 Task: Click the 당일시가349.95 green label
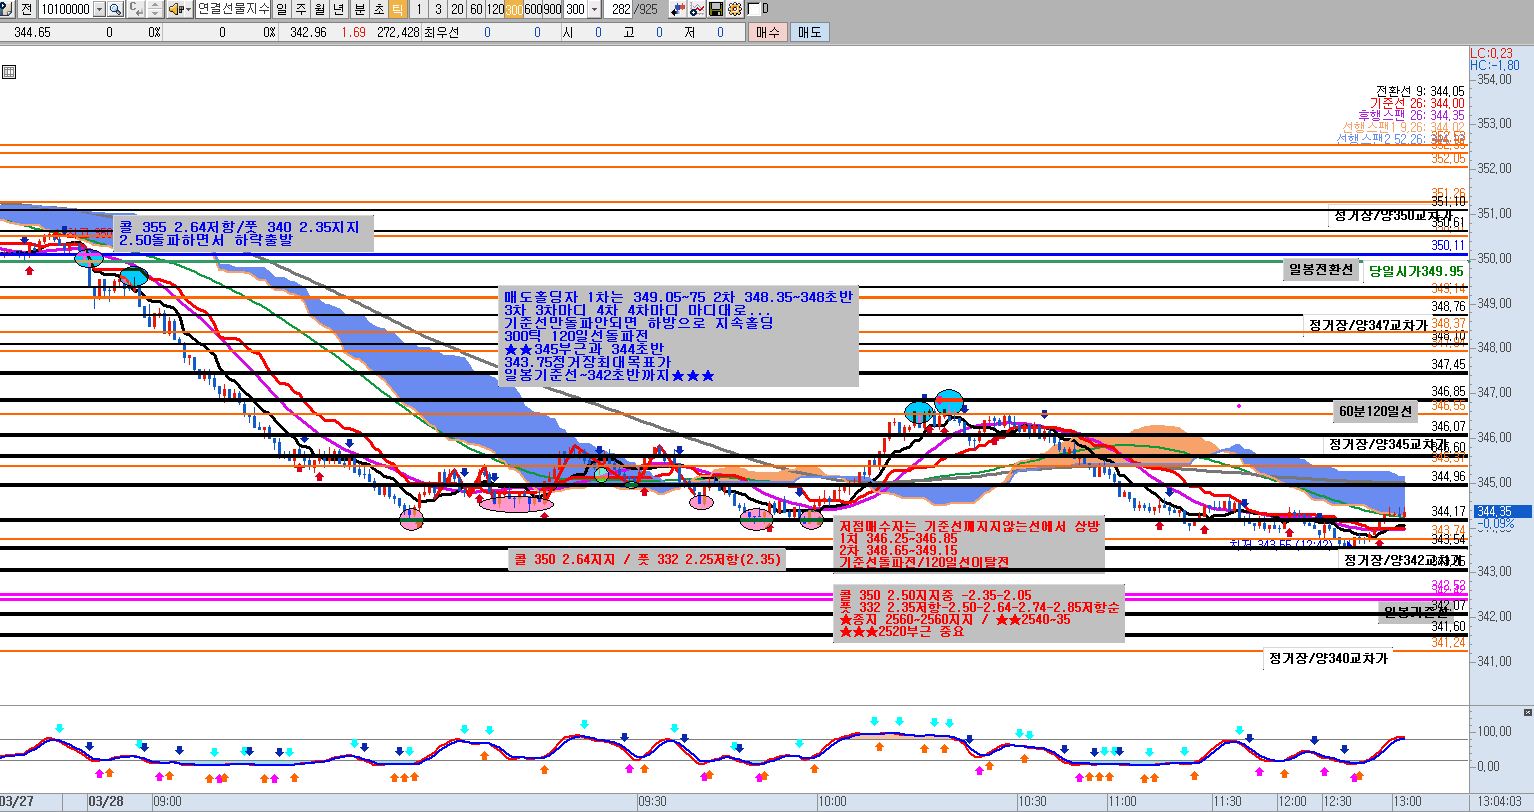[x=1416, y=271]
